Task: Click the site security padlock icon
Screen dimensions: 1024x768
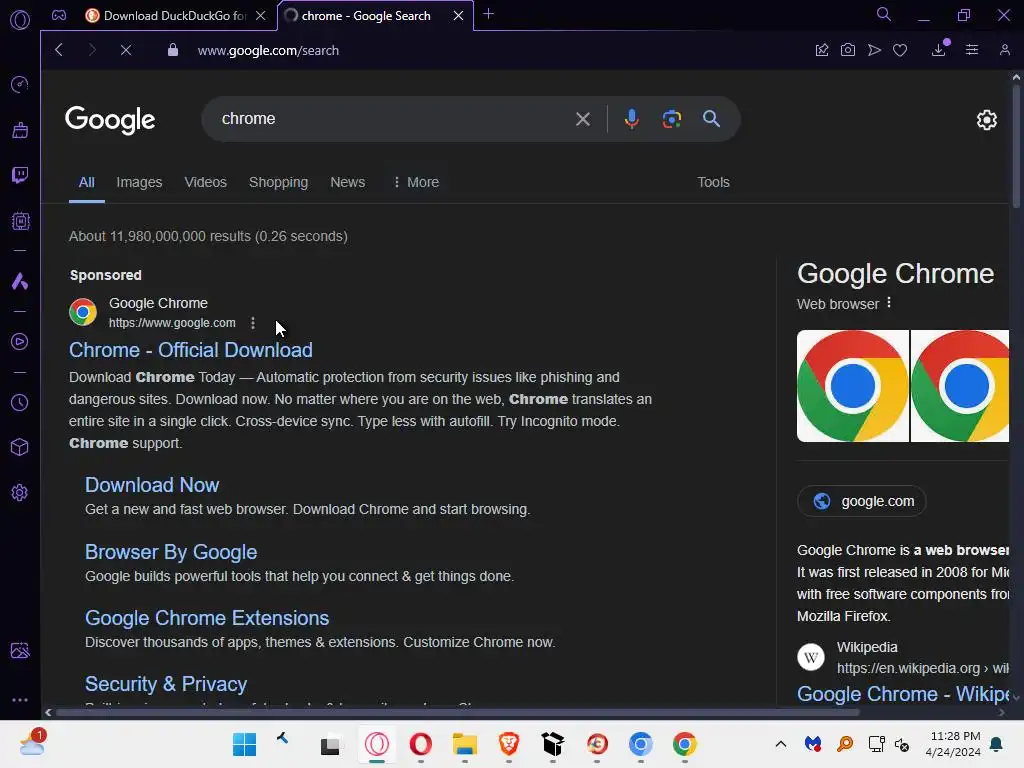Action: 172,50
